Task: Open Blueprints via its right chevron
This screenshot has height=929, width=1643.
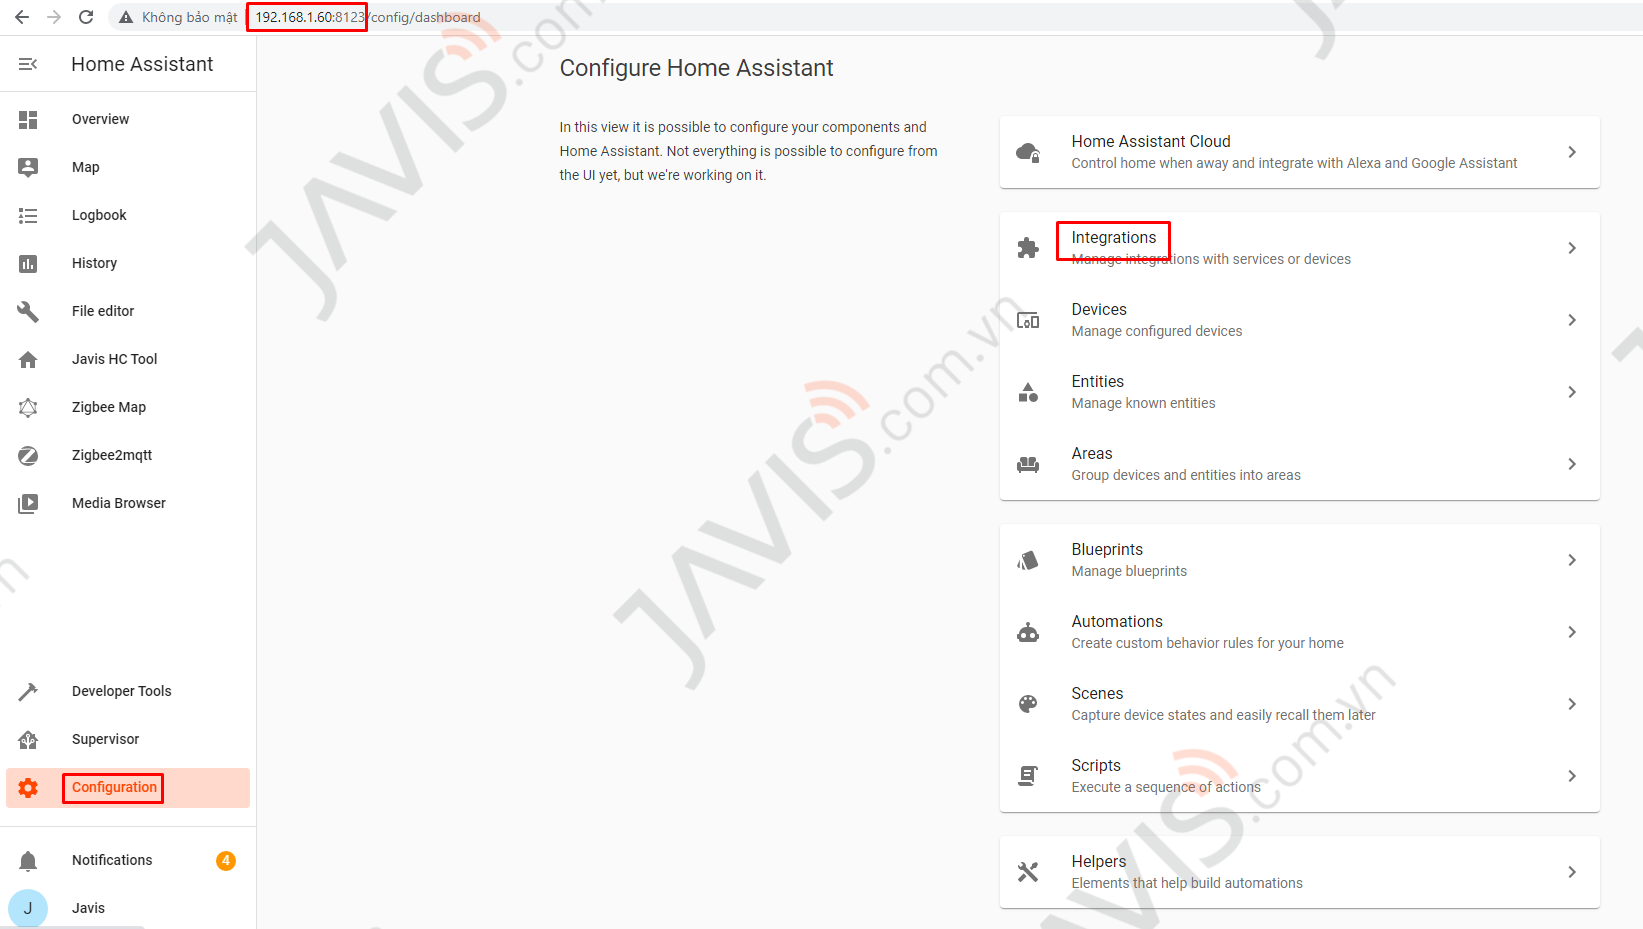Action: [1572, 560]
